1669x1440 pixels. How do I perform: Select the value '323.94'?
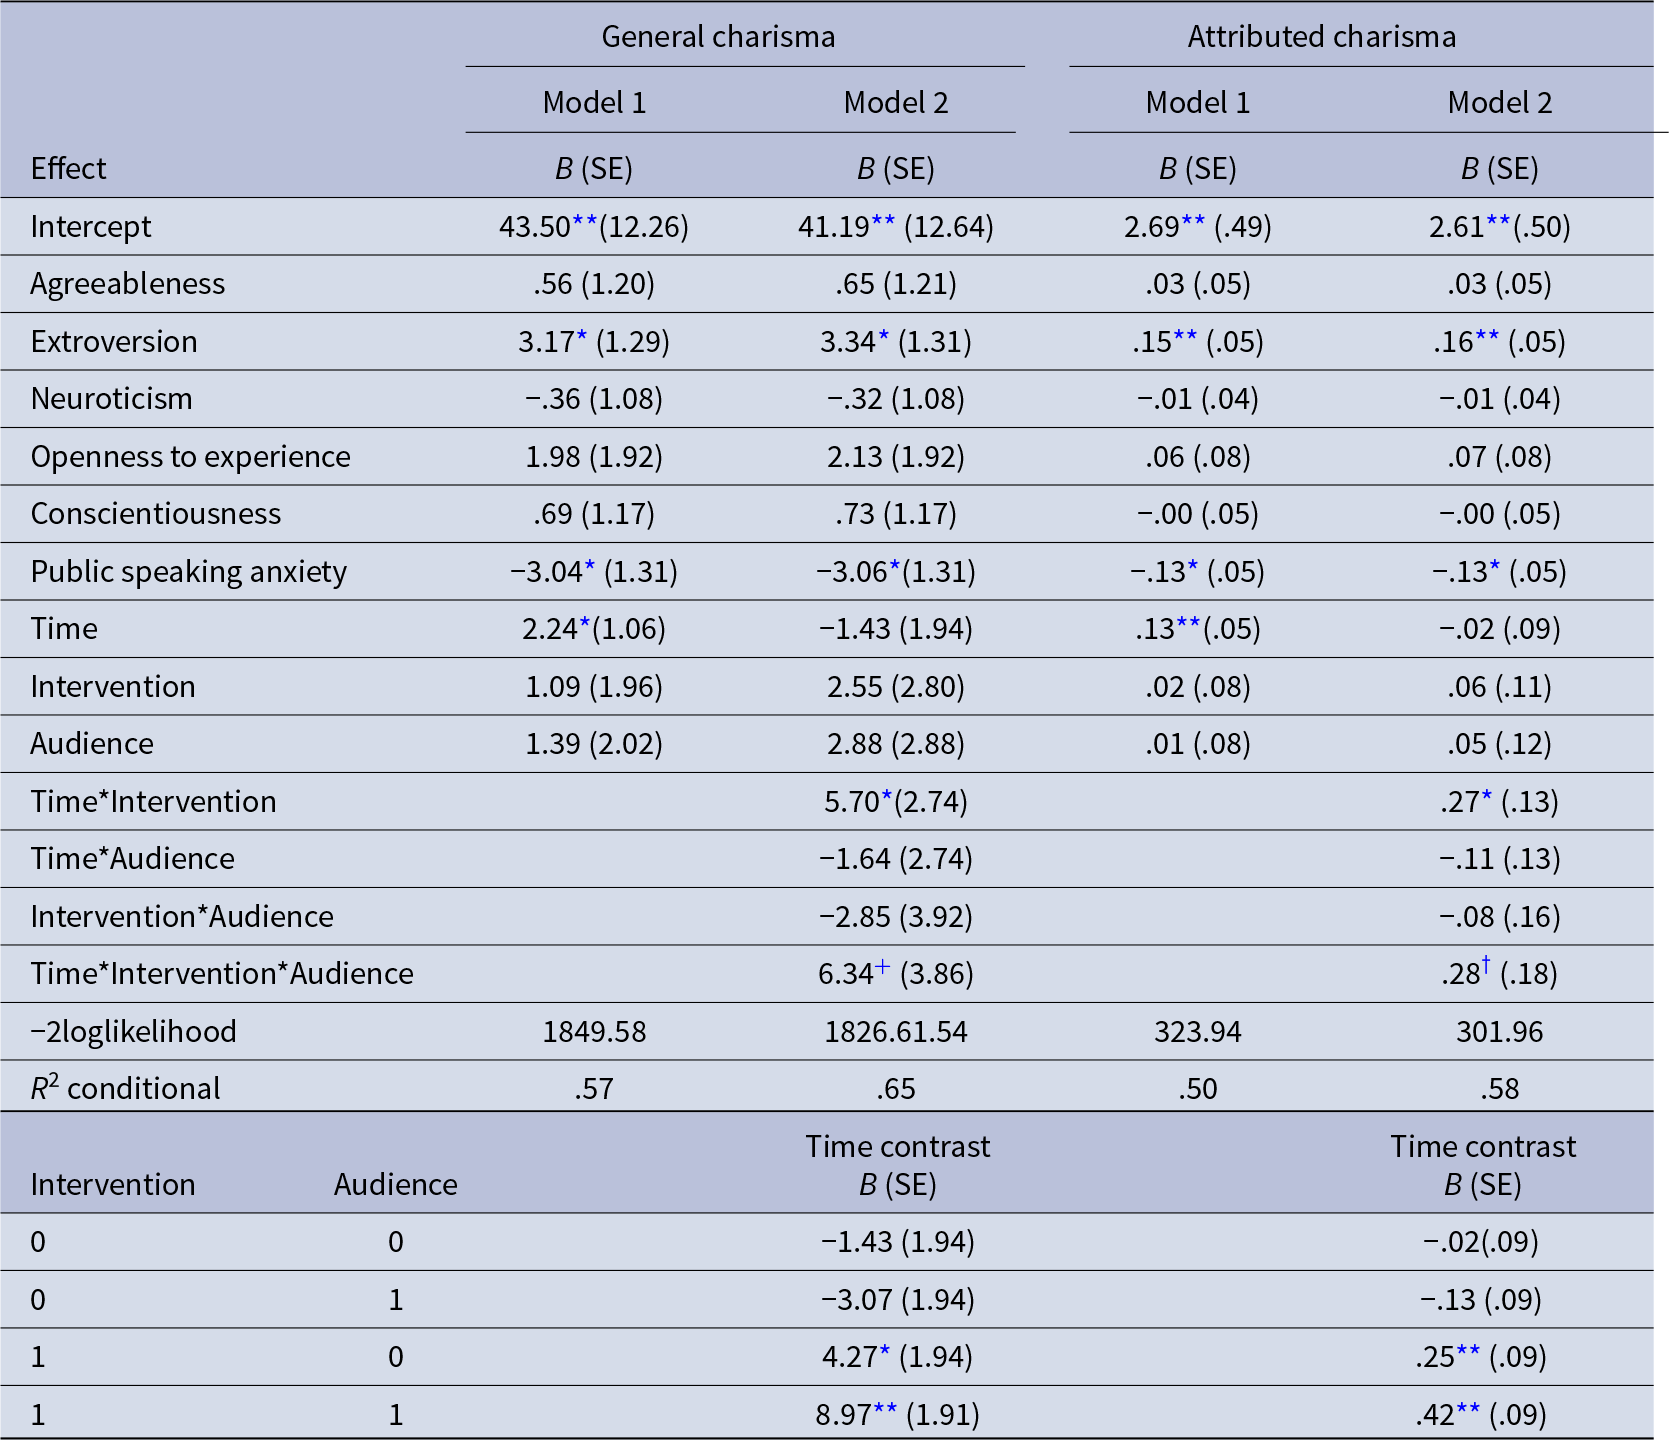1198,1032
